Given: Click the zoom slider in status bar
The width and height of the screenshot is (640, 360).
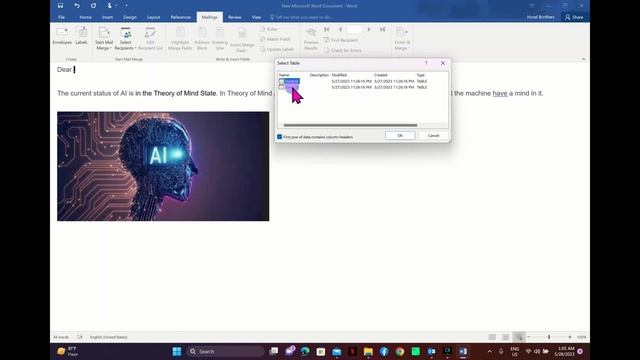Looking at the screenshot, I should pyautogui.click(x=549, y=337).
